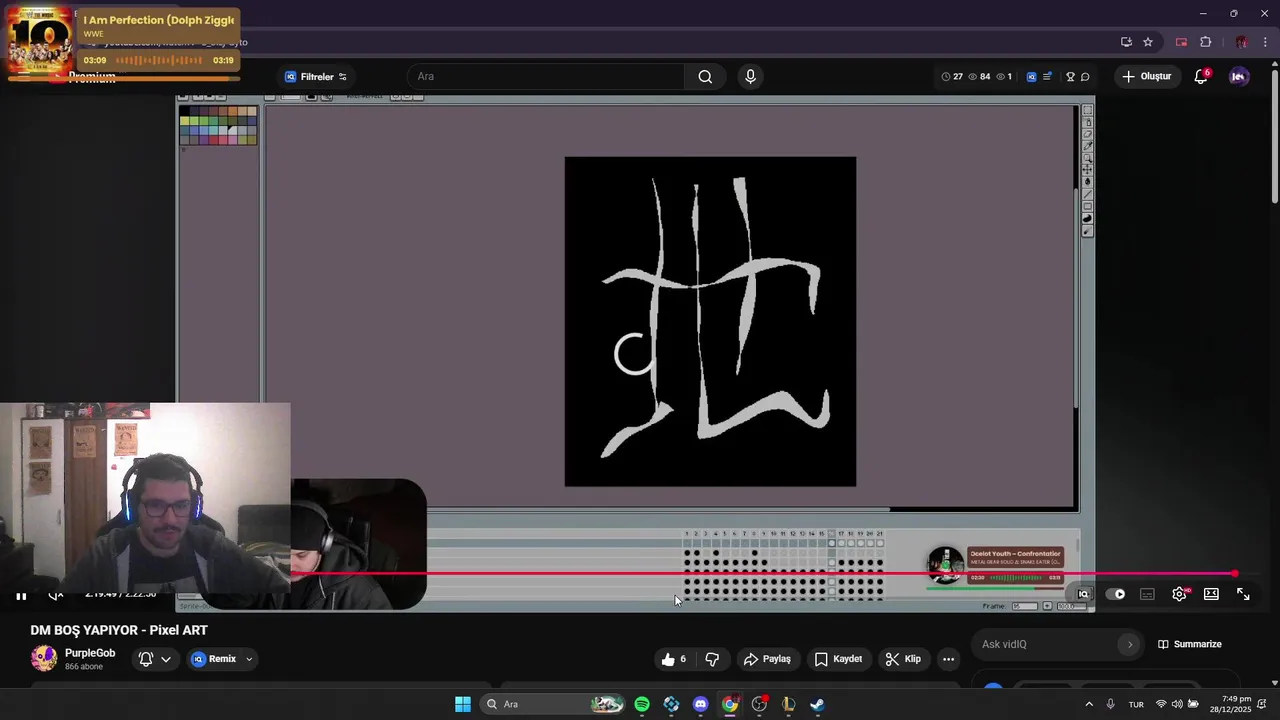Image resolution: width=1280 pixels, height=720 pixels.
Task: Toggle subtitles in the video player
Action: [x=1147, y=594]
